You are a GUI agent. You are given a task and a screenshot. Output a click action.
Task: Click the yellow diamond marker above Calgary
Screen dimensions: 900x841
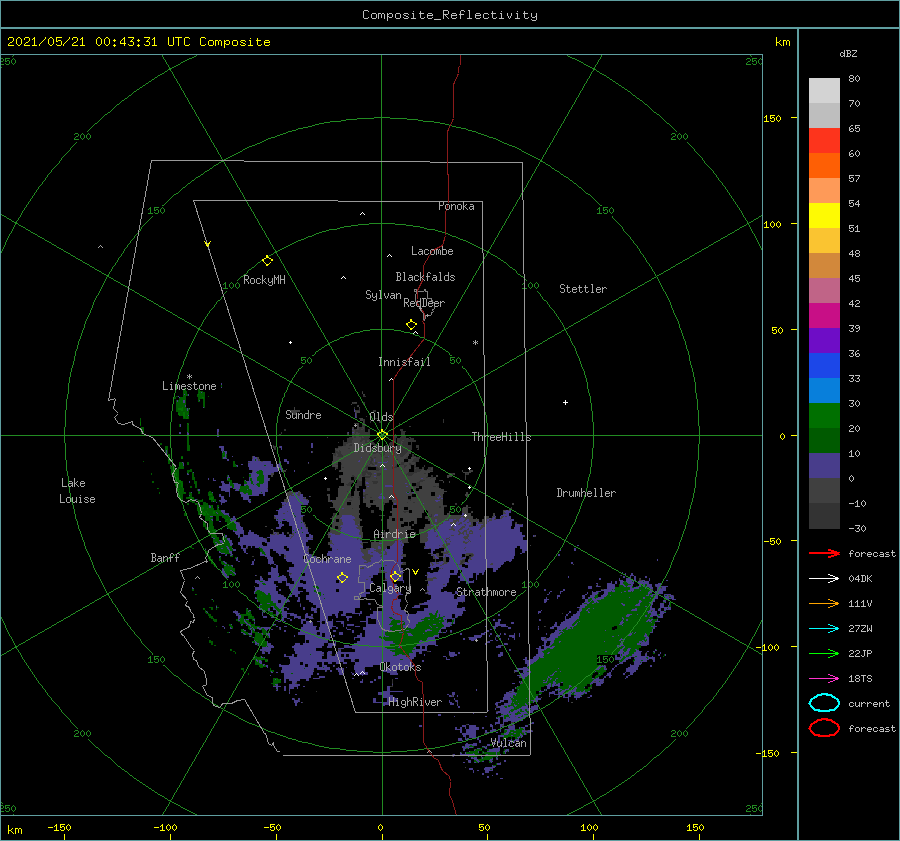point(395,576)
